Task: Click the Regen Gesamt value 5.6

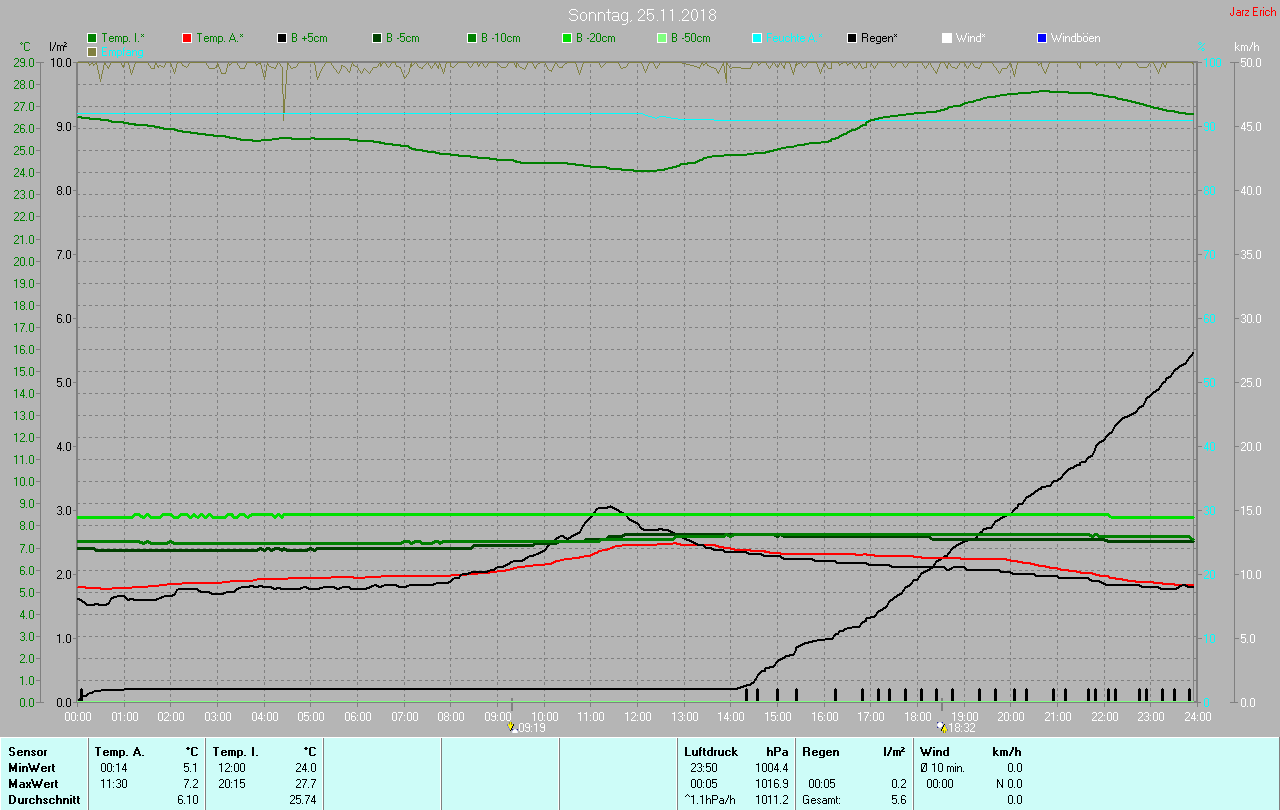Action: click(898, 800)
